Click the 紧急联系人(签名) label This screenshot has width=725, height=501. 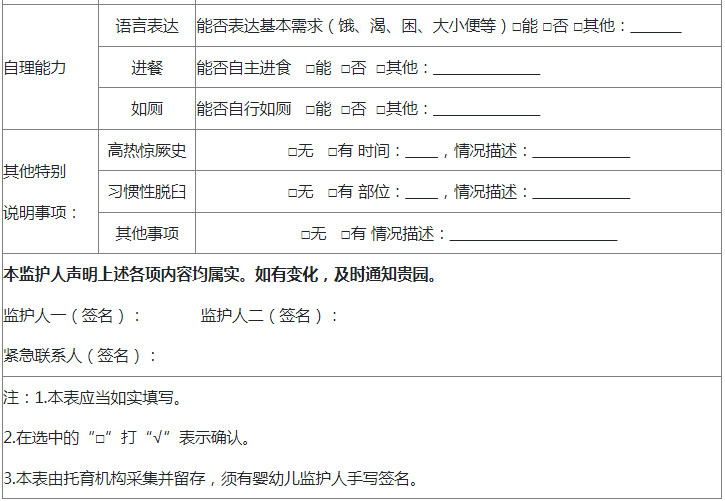pyautogui.click(x=80, y=355)
